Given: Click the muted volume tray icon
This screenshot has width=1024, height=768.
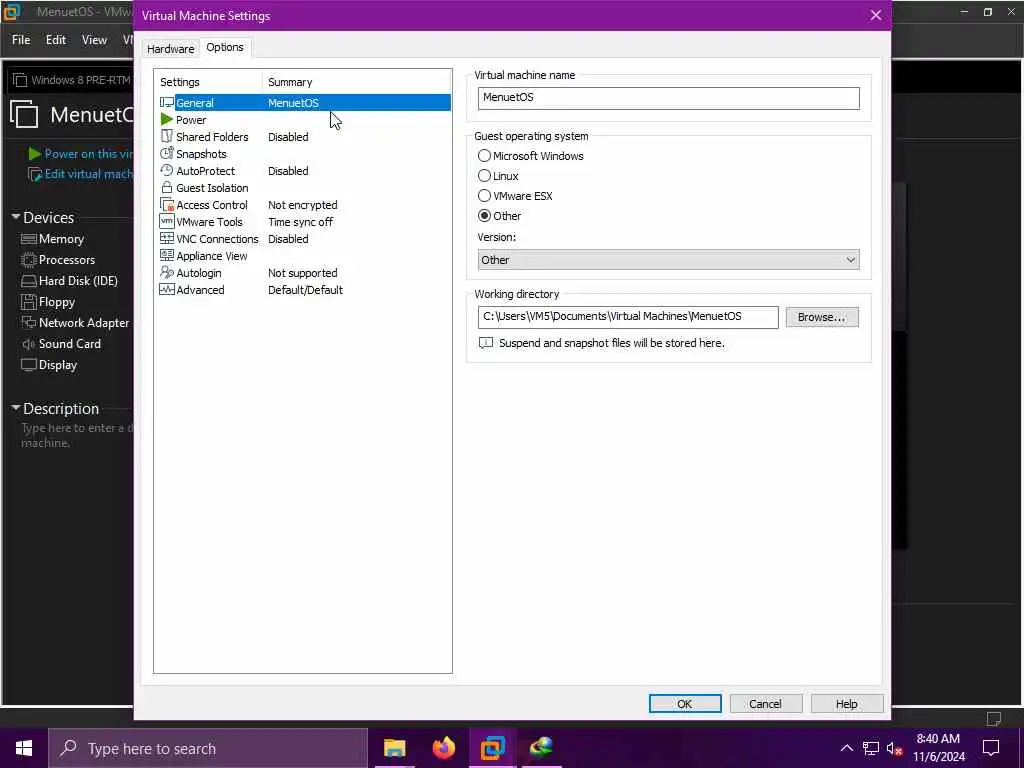Looking at the screenshot, I should (x=894, y=748).
